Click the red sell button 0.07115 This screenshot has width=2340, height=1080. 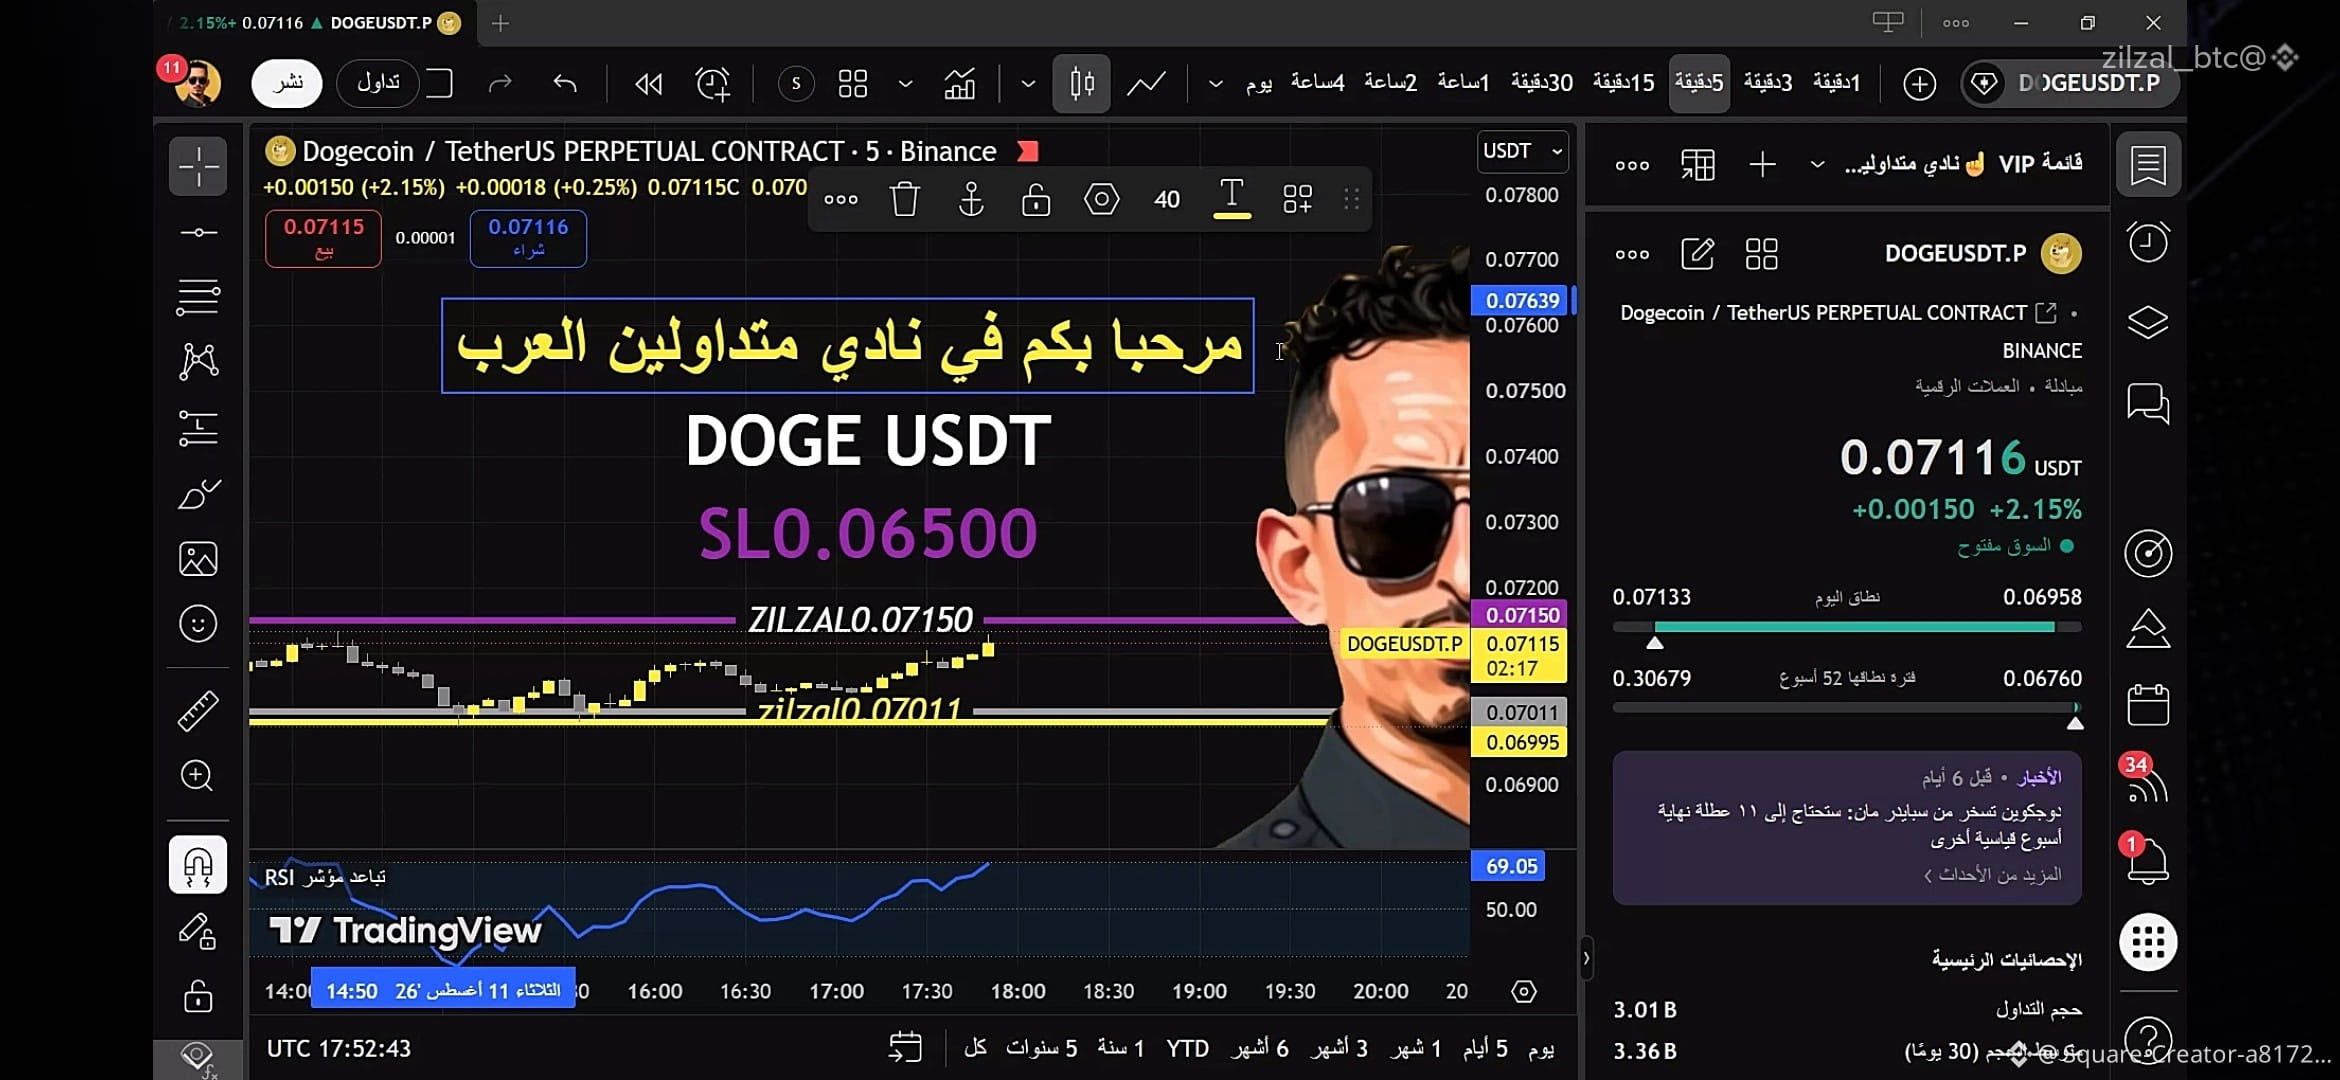click(x=323, y=238)
